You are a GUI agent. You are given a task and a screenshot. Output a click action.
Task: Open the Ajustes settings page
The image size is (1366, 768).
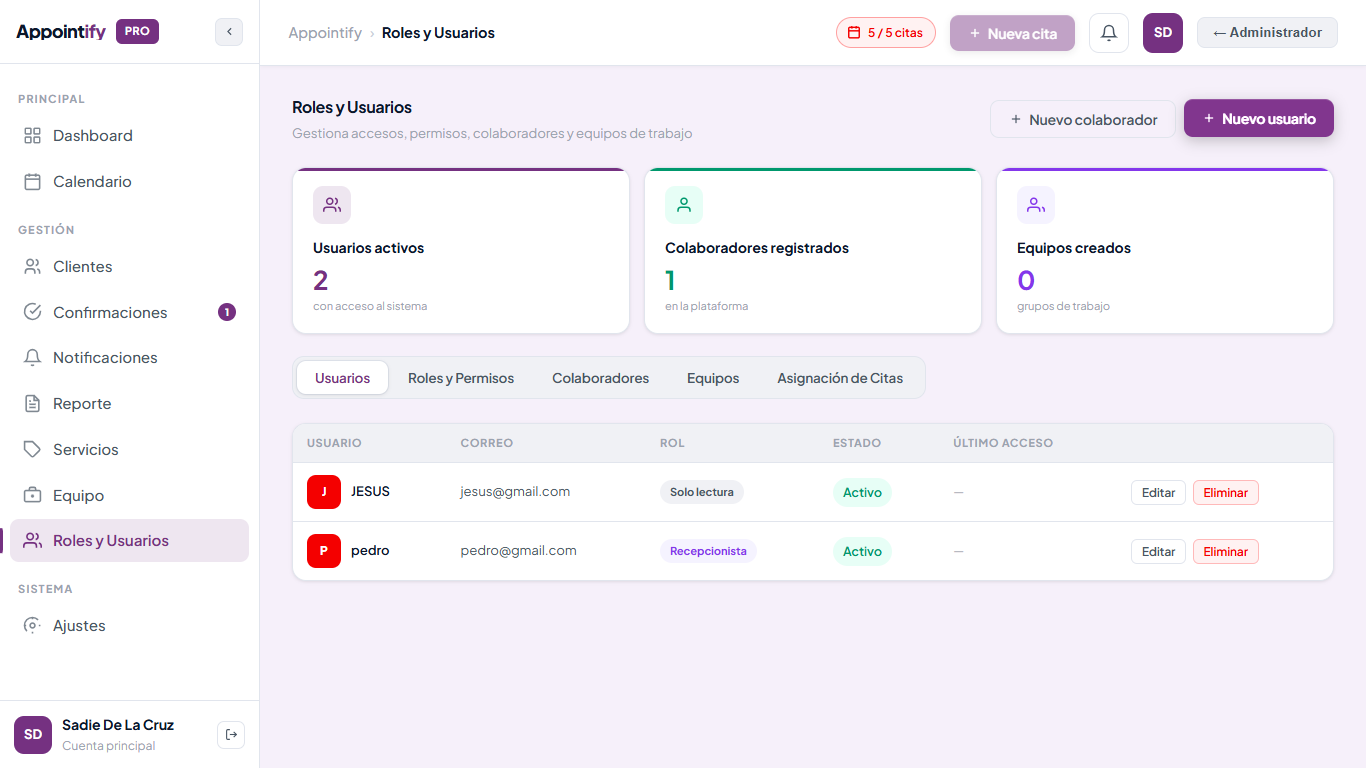point(129,625)
